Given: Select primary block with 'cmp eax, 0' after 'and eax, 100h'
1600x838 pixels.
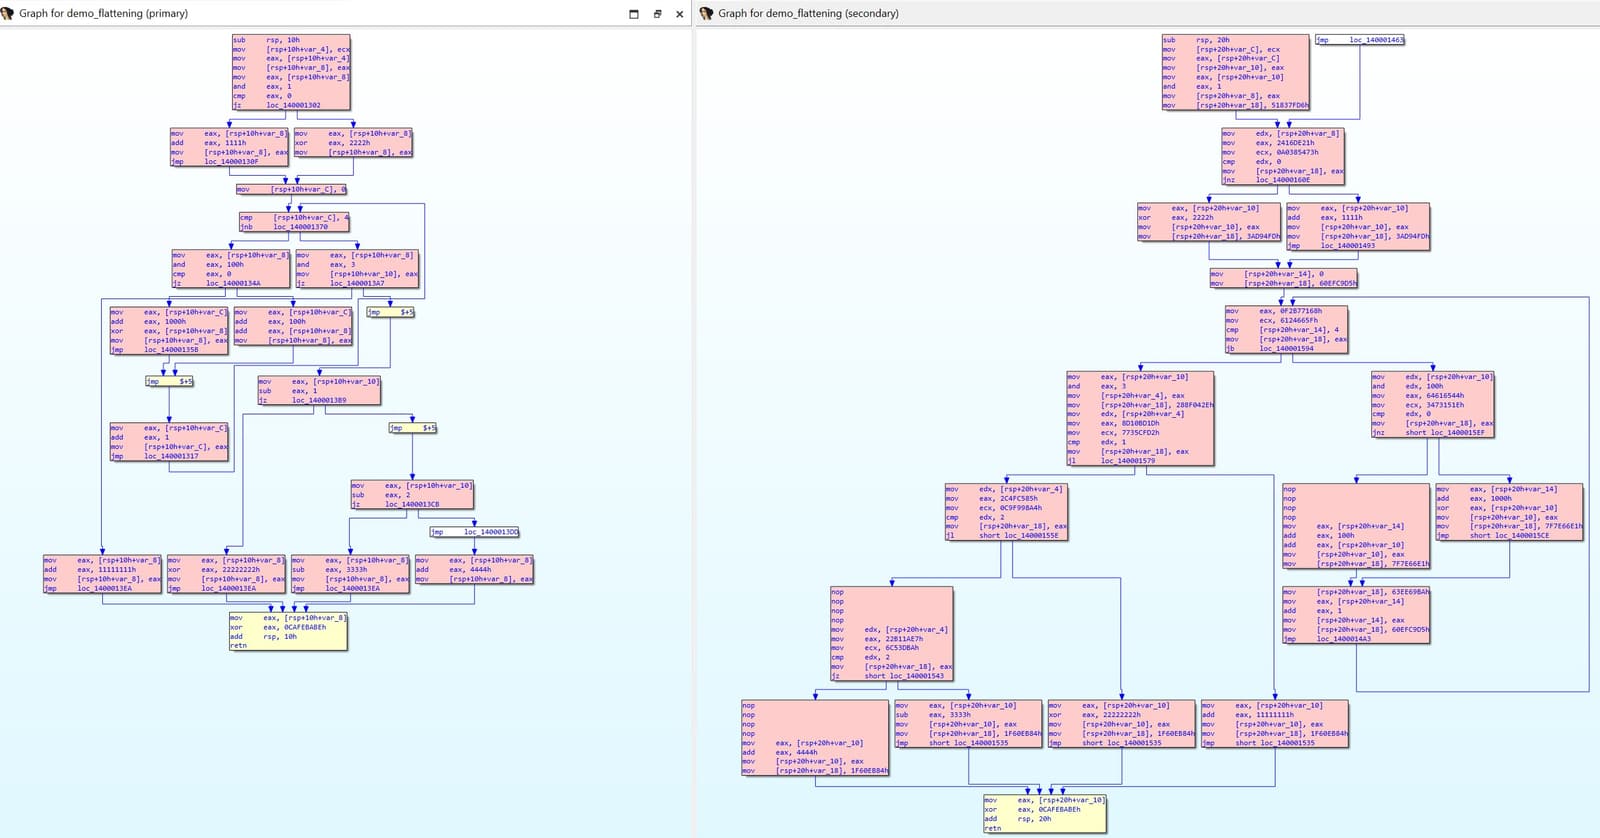Looking at the screenshot, I should click(230, 269).
